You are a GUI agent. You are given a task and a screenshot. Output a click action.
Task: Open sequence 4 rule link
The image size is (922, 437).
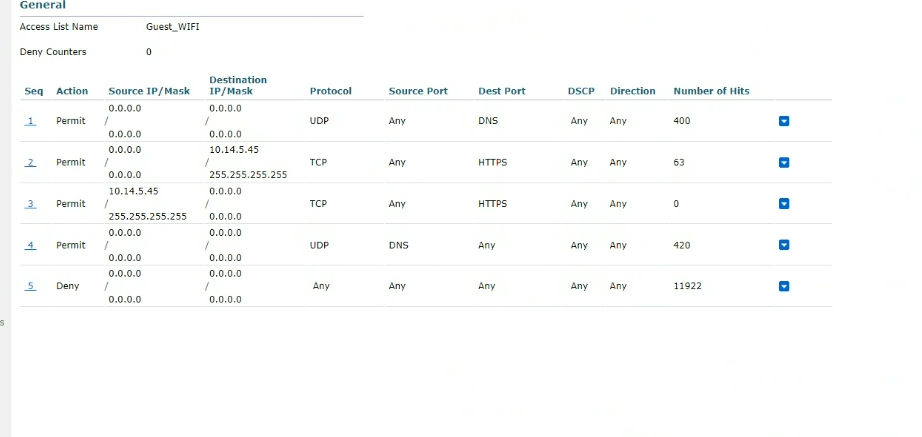click(30, 245)
